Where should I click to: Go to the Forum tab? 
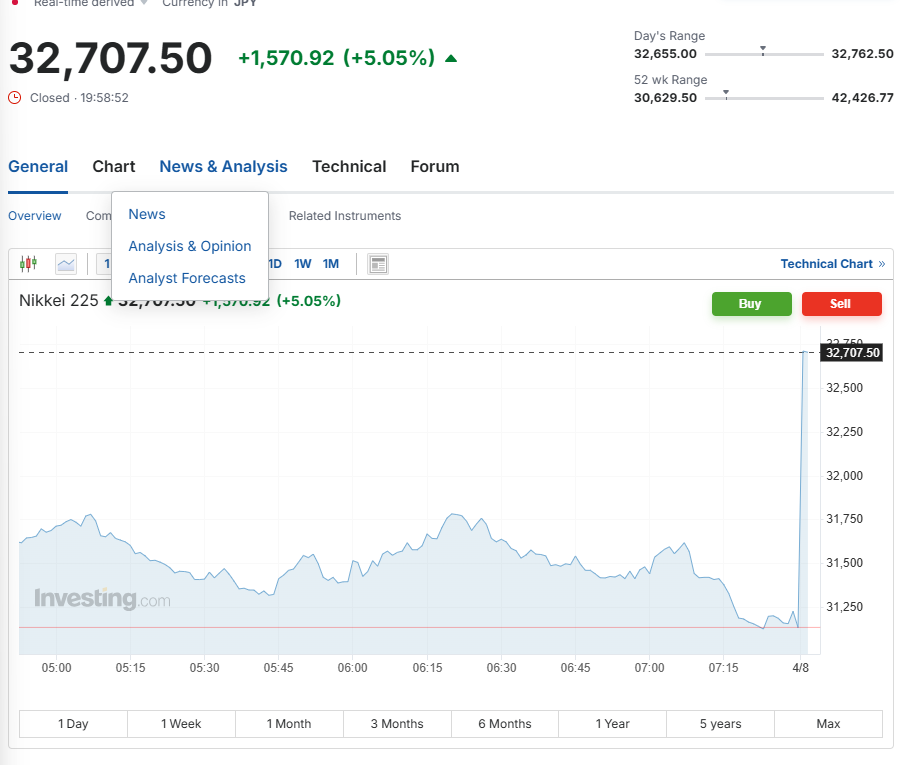coord(435,167)
